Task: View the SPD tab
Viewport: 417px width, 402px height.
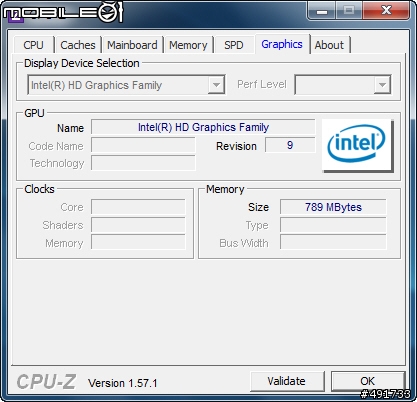Action: (x=234, y=45)
